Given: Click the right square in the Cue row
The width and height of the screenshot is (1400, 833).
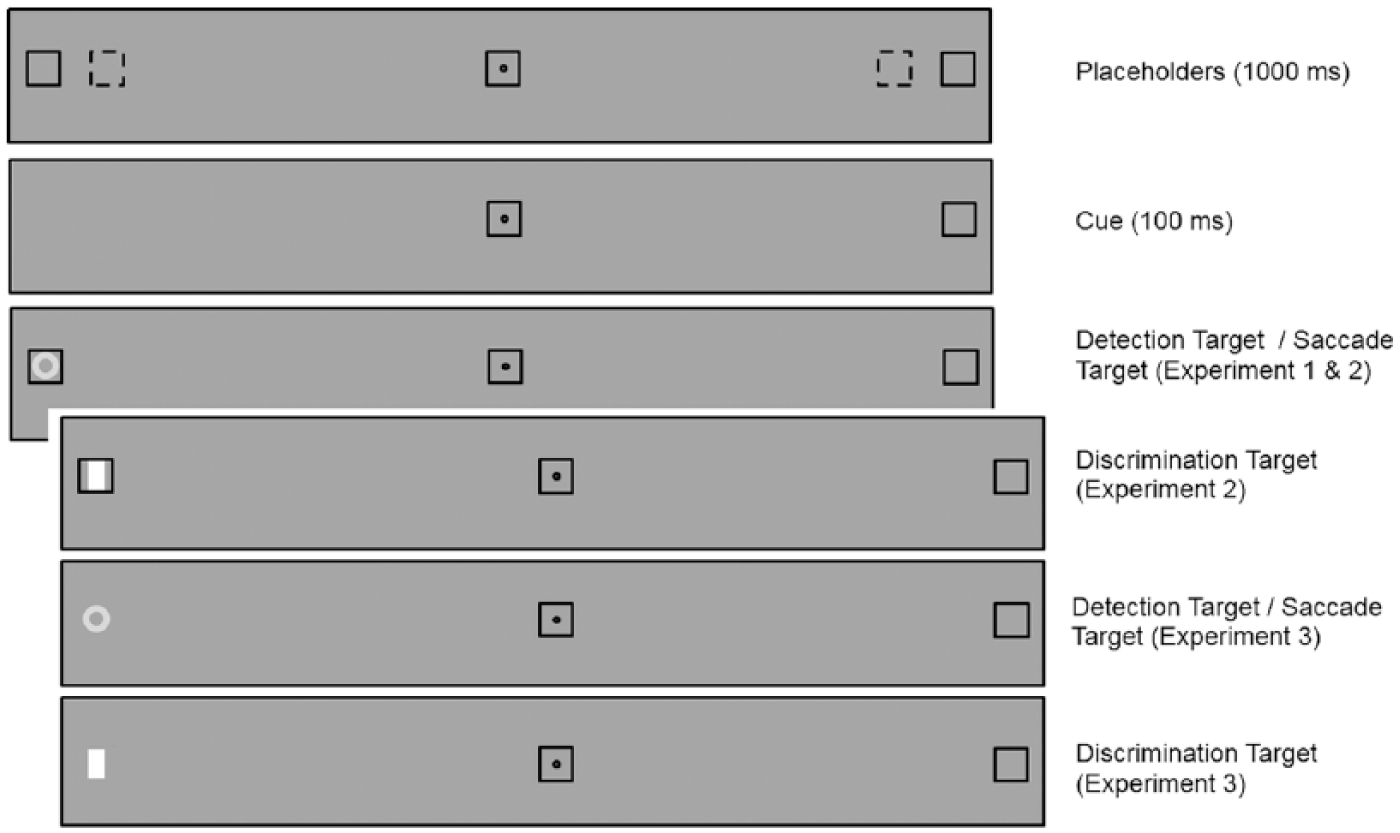Looking at the screenshot, I should pyautogui.click(x=959, y=219).
